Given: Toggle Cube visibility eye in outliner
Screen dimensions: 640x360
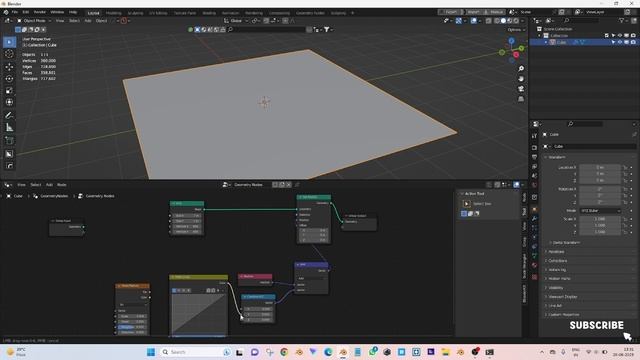Looking at the screenshot, I should (x=620, y=42).
